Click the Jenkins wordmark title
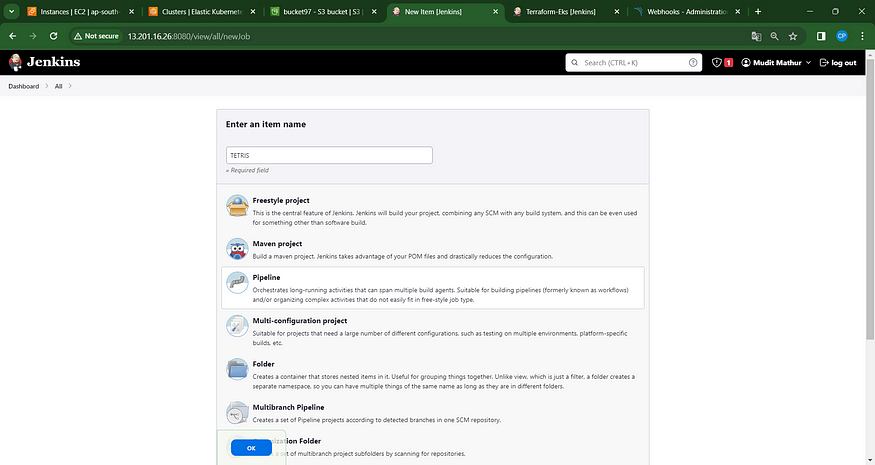This screenshot has height=465, width=875. click(x=54, y=62)
